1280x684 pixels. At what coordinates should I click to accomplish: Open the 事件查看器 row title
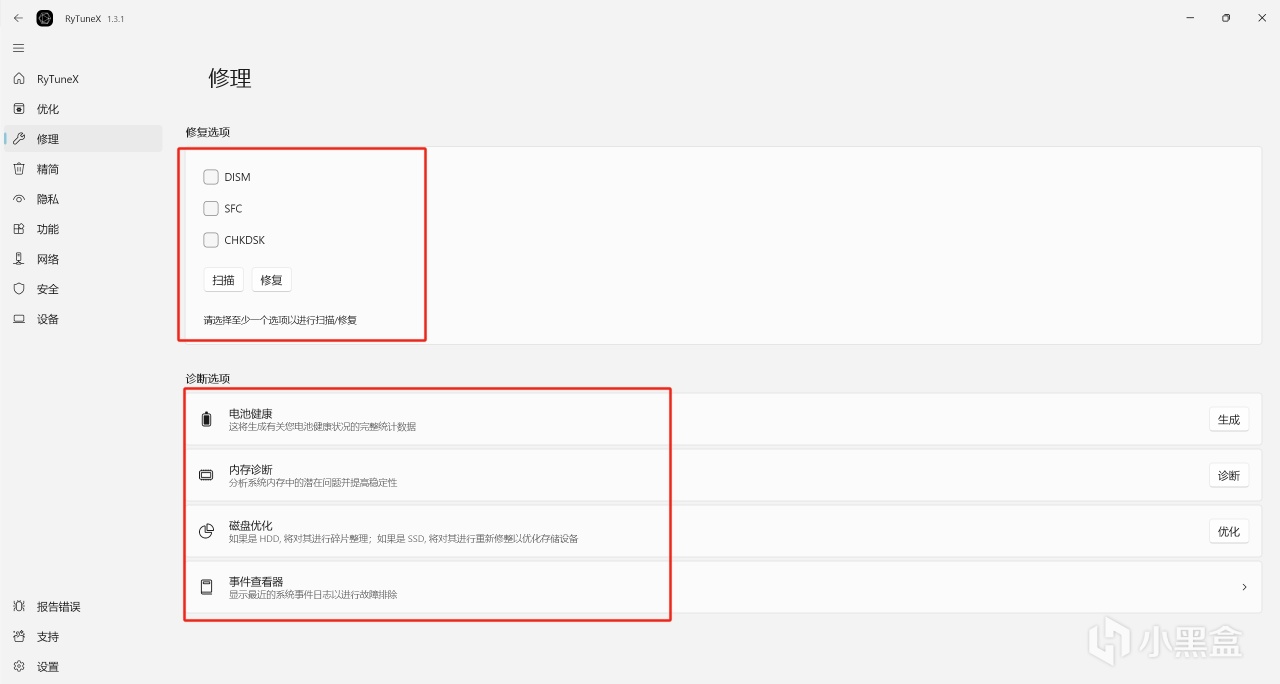pos(257,581)
